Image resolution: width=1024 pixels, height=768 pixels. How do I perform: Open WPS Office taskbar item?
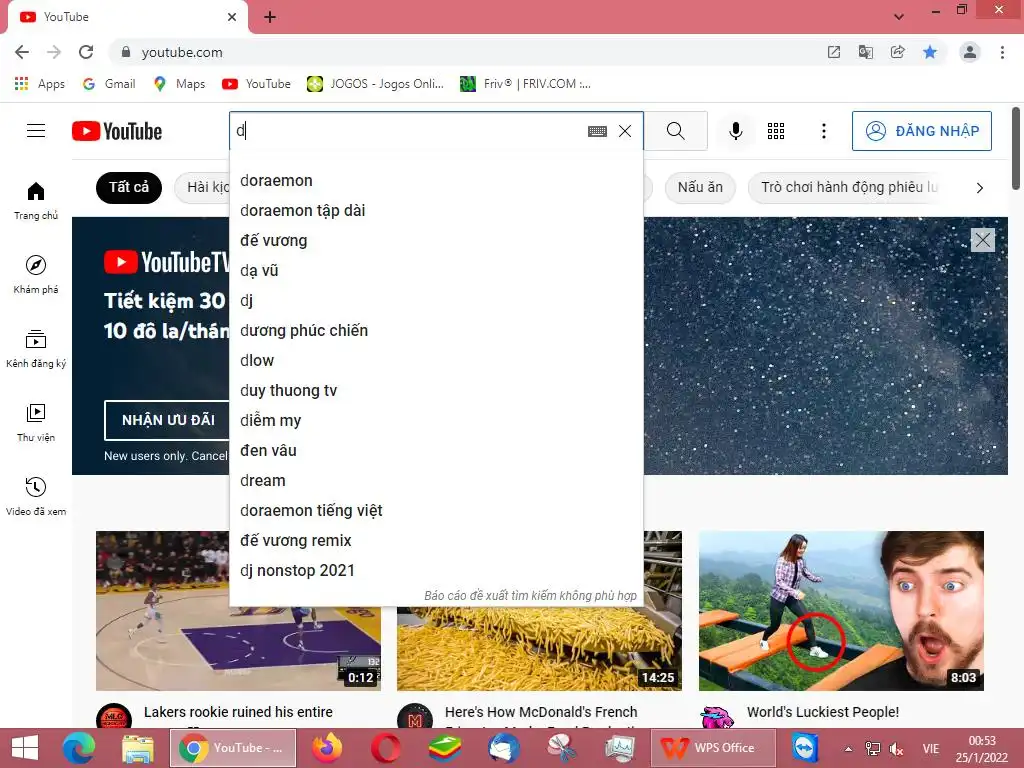(x=713, y=748)
